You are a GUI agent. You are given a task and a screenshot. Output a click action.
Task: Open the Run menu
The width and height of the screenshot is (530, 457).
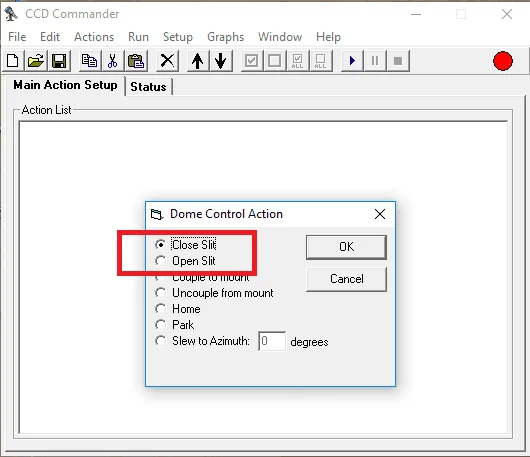point(138,37)
